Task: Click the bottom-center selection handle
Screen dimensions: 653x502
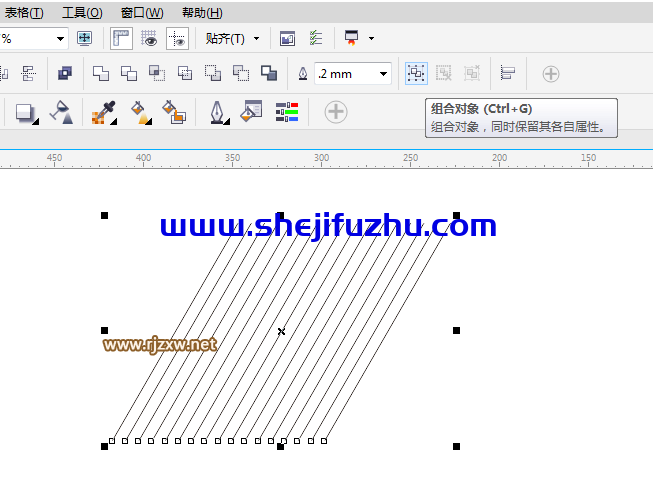Action: [x=280, y=446]
